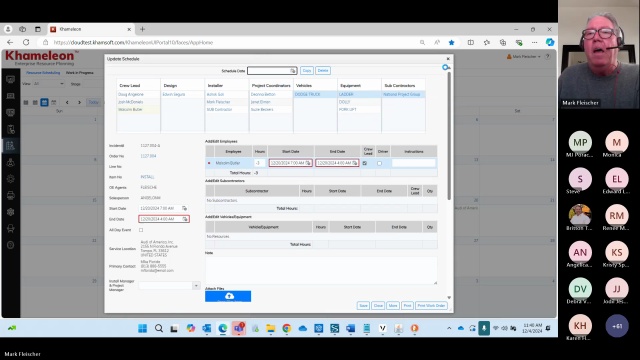Image resolution: width=640 pixels, height=360 pixels.
Task: Check the All Day Event checkbox
Action: click(141, 230)
